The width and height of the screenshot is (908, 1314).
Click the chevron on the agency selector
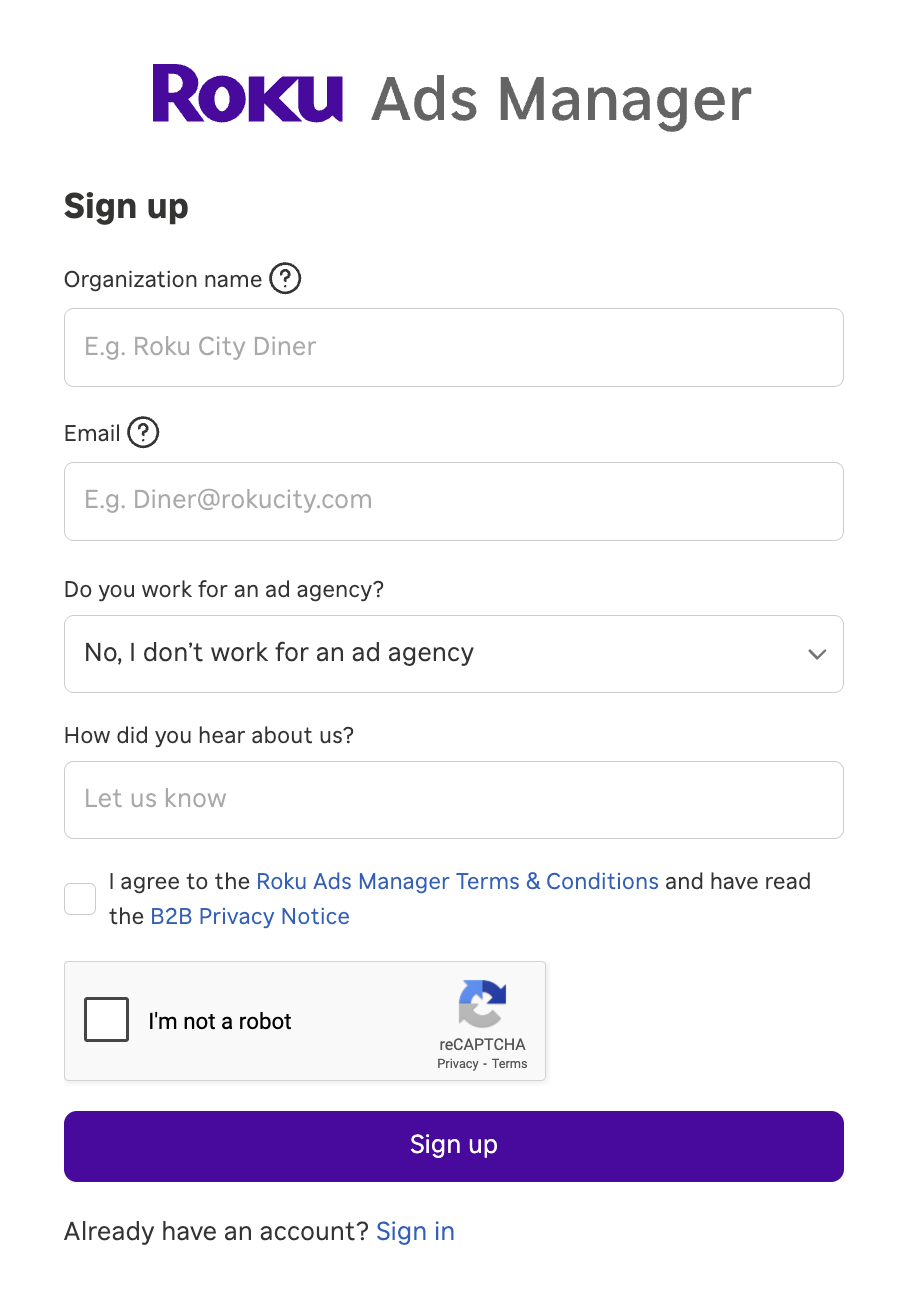pos(817,654)
